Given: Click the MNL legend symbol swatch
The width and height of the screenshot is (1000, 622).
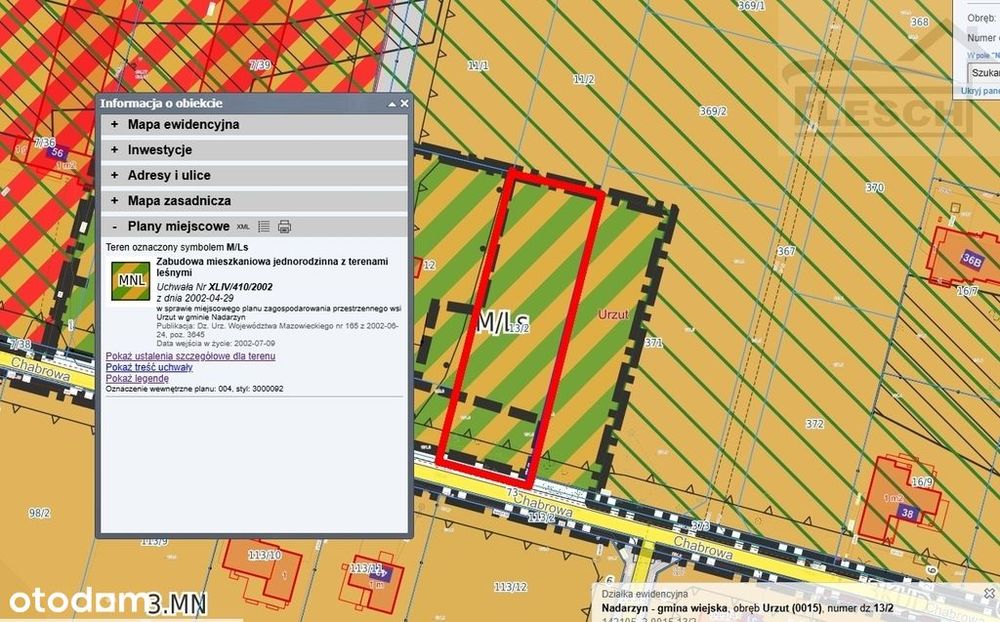Looking at the screenshot, I should [x=131, y=281].
